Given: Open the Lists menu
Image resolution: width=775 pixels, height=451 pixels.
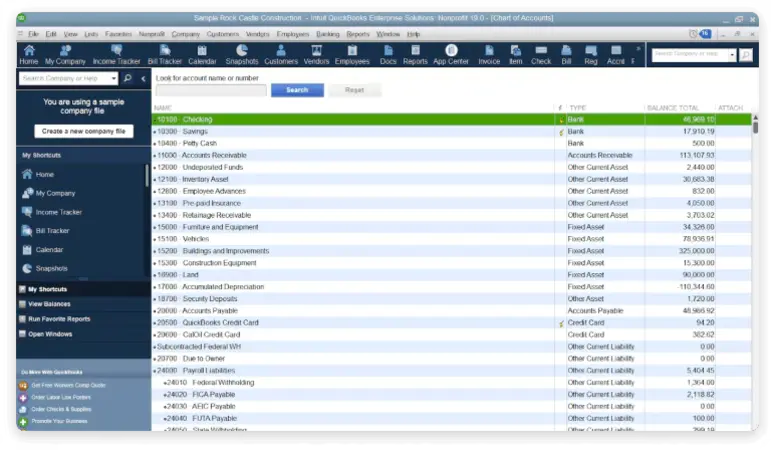Looking at the screenshot, I should (91, 34).
